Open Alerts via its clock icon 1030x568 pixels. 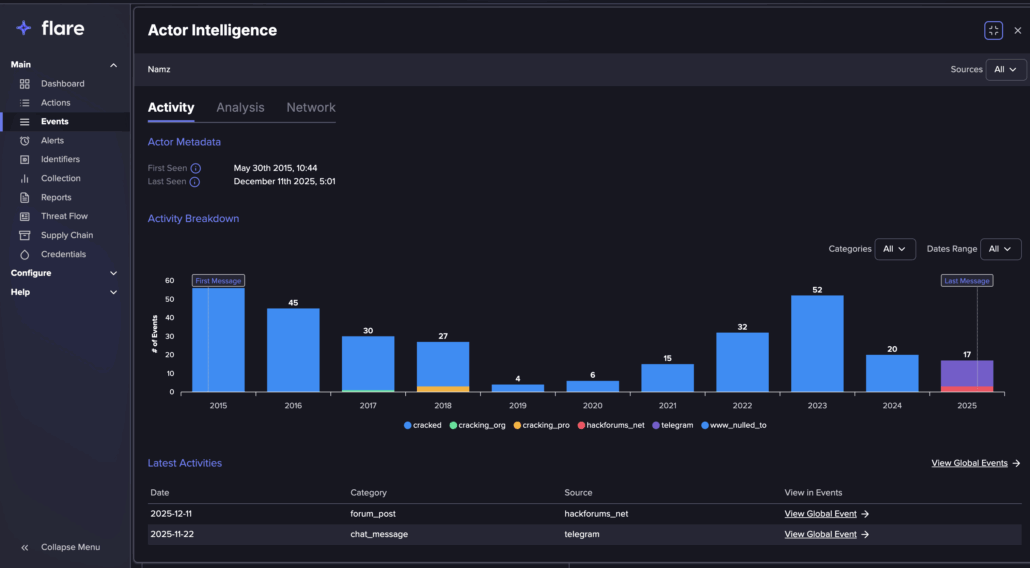25,141
